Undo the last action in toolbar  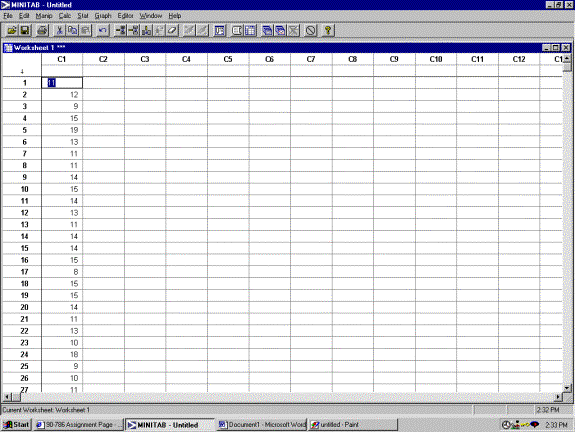[103, 30]
